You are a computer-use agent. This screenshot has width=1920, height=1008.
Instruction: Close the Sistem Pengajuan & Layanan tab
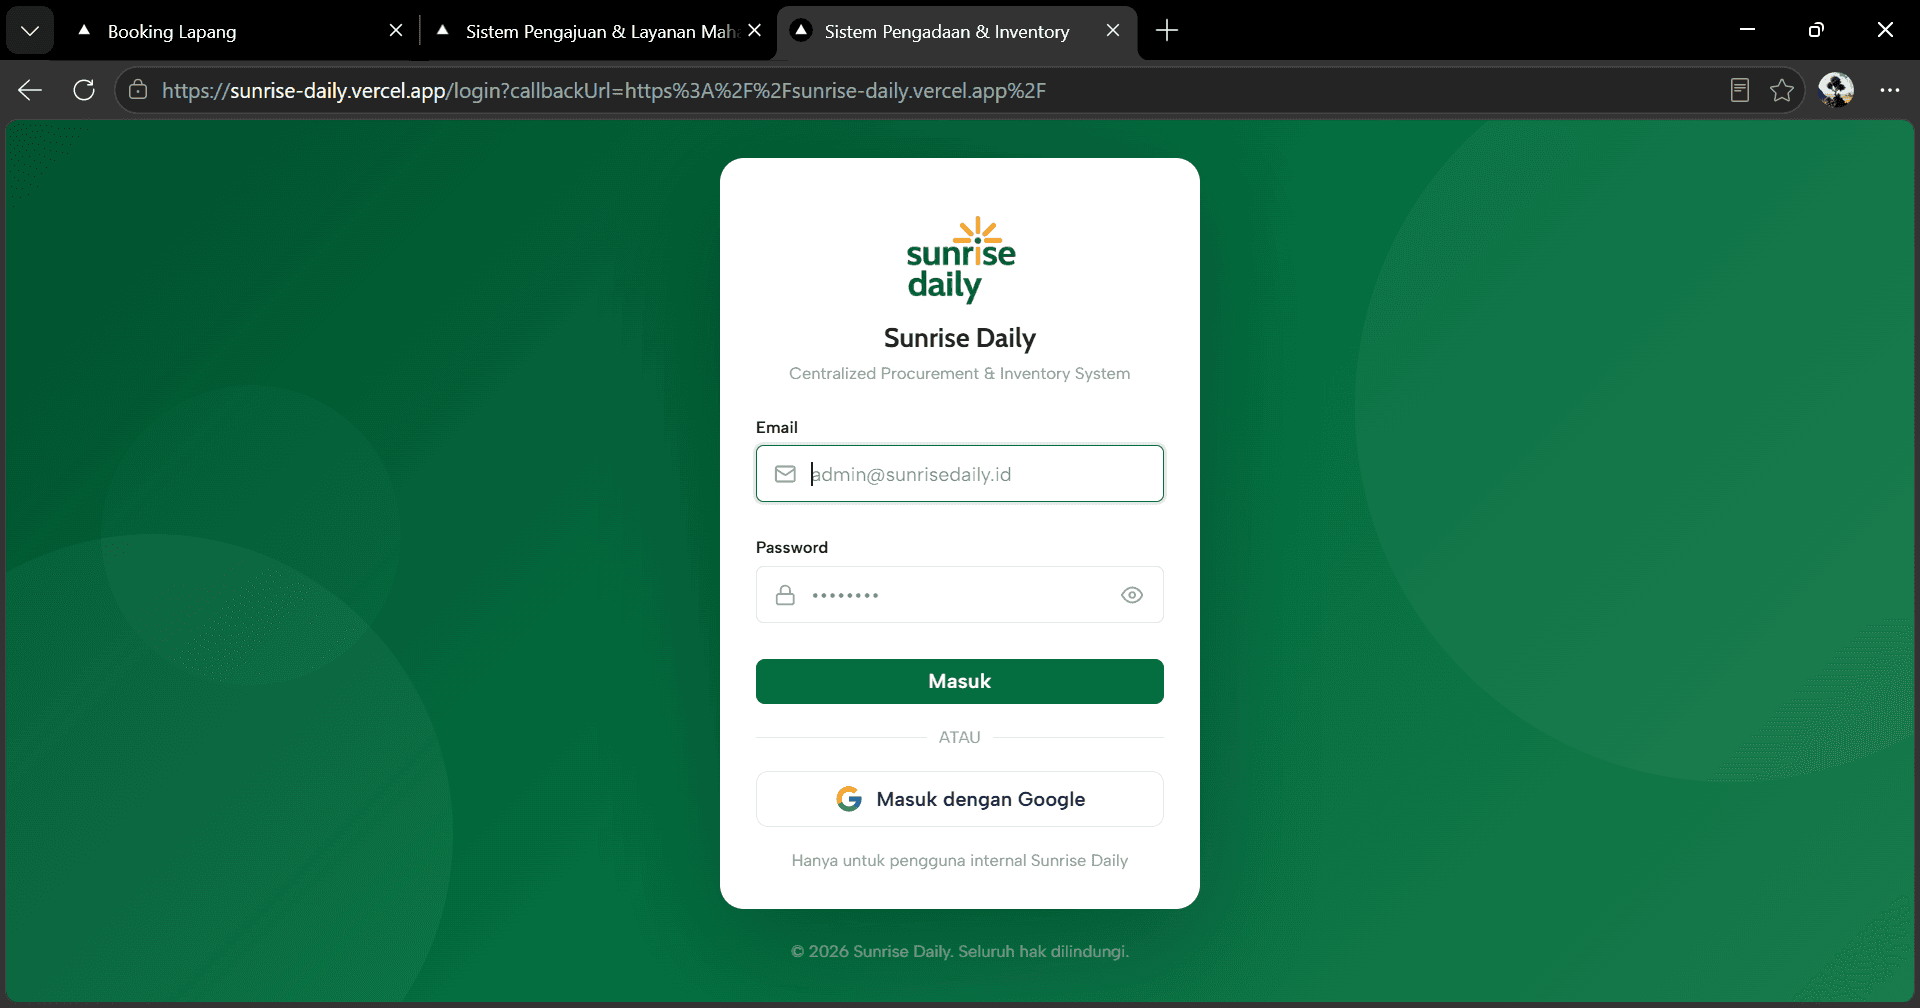tap(755, 31)
